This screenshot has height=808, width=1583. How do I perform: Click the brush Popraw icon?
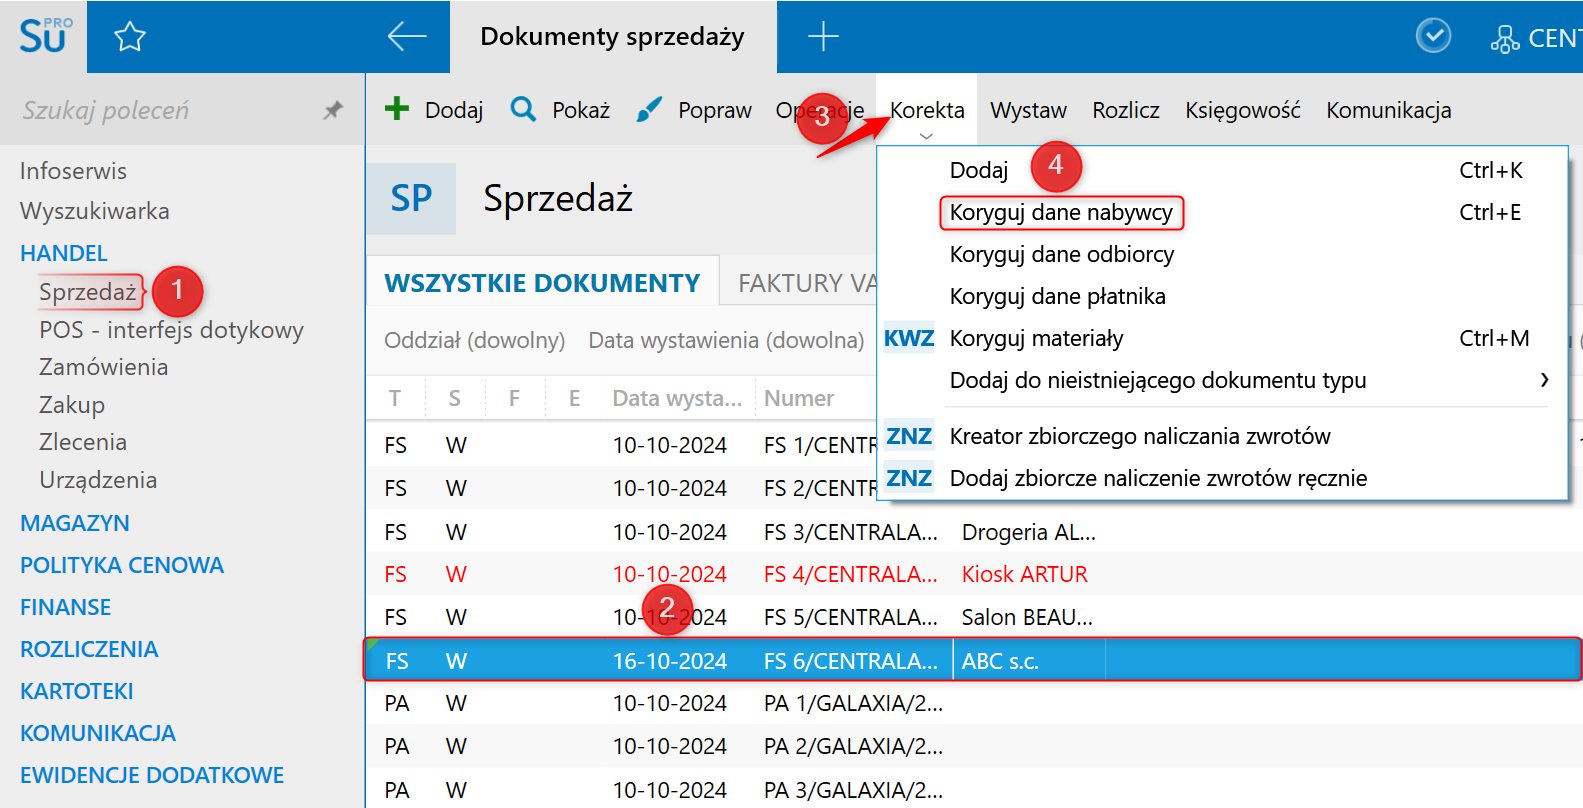tap(649, 108)
